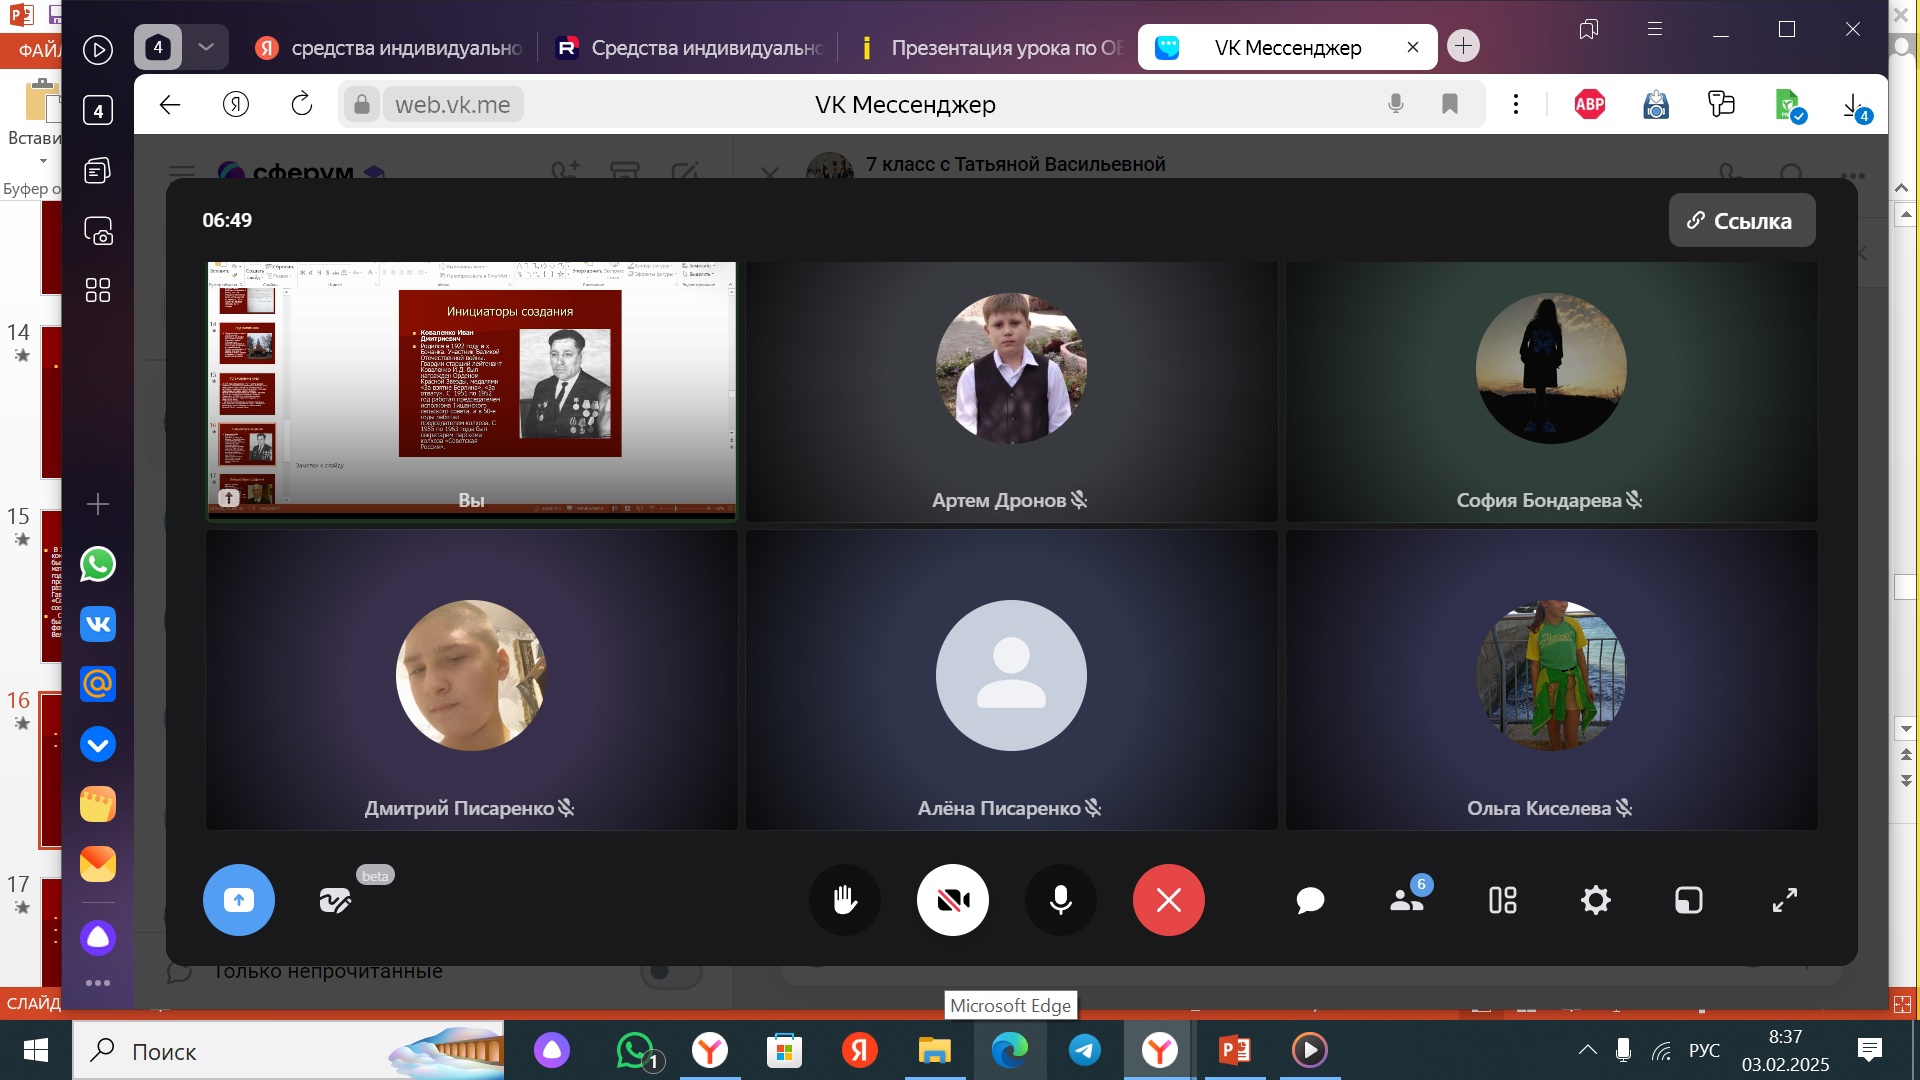The height and width of the screenshot is (1080, 1920).
Task: Close the VK Мессенджер tab
Action: click(x=1413, y=47)
